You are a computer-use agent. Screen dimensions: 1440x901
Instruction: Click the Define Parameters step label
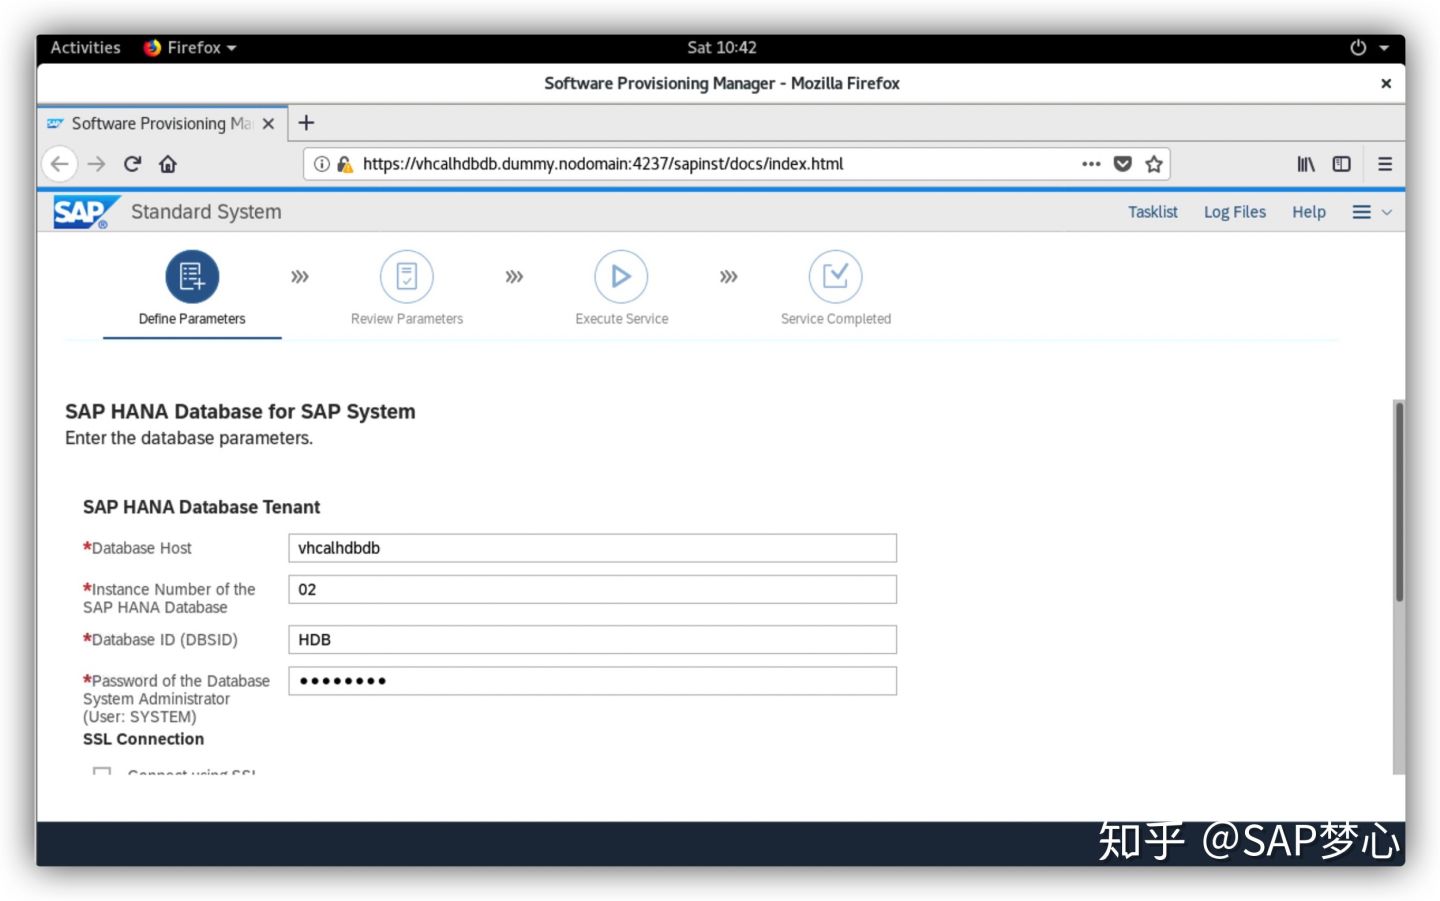click(x=192, y=319)
